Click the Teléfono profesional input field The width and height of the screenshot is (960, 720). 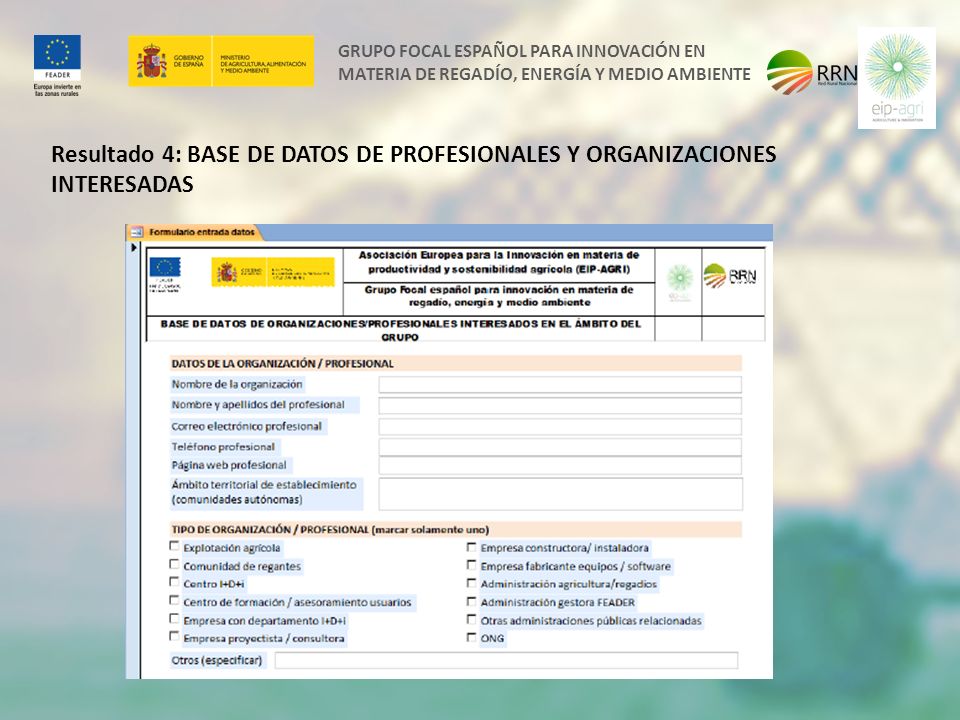pos(560,447)
